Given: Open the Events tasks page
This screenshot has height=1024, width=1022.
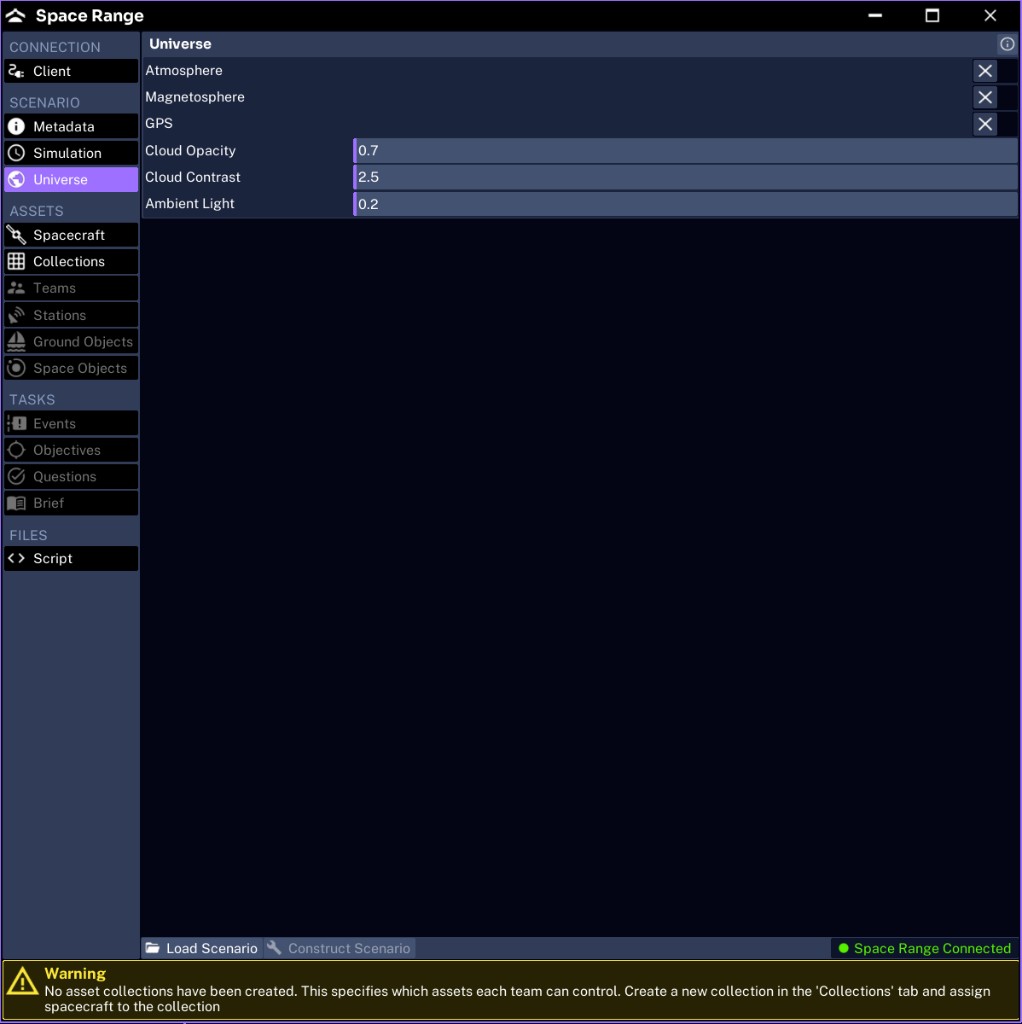Looking at the screenshot, I should [x=71, y=423].
